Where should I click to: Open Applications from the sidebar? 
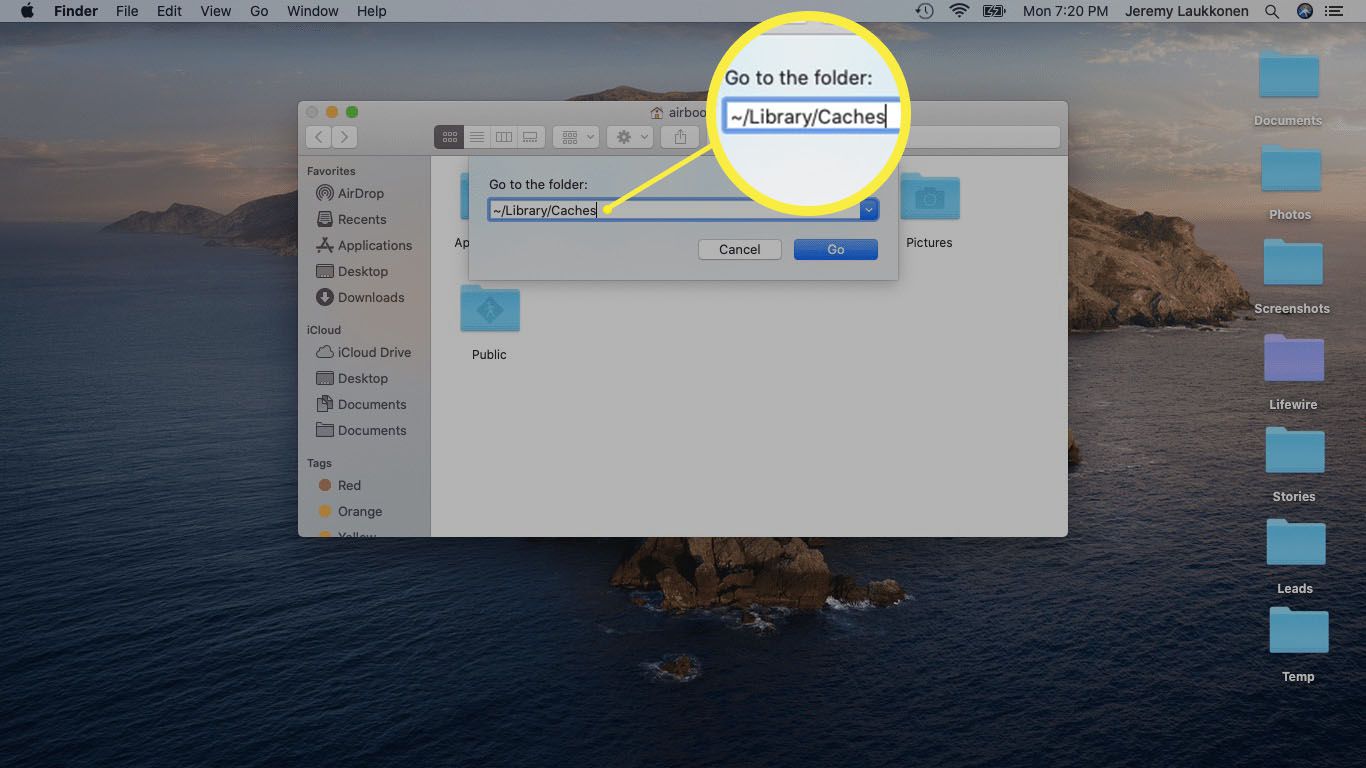coord(374,245)
